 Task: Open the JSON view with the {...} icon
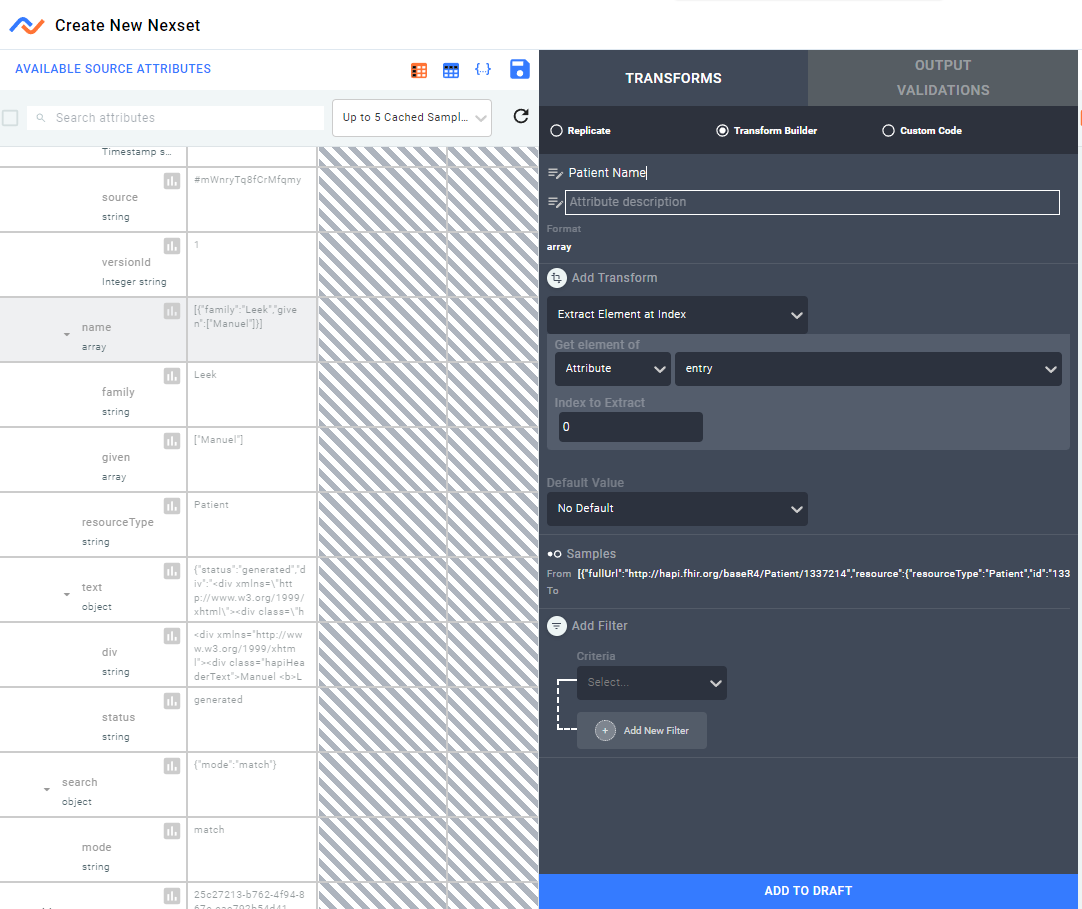[x=484, y=70]
